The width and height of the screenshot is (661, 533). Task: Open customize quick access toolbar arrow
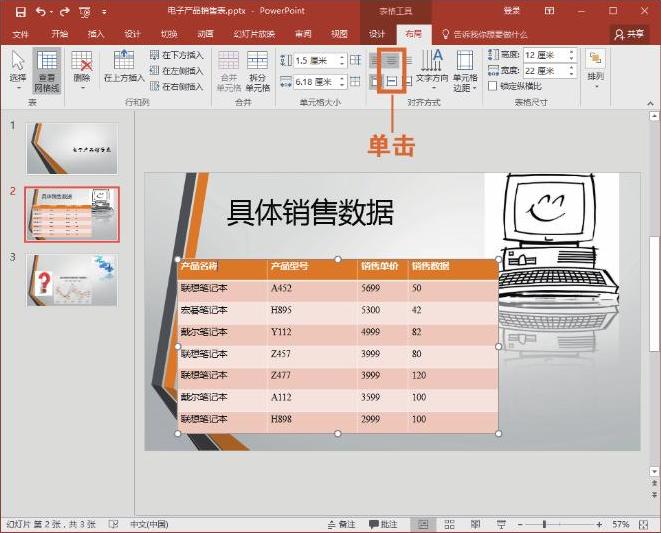point(104,12)
